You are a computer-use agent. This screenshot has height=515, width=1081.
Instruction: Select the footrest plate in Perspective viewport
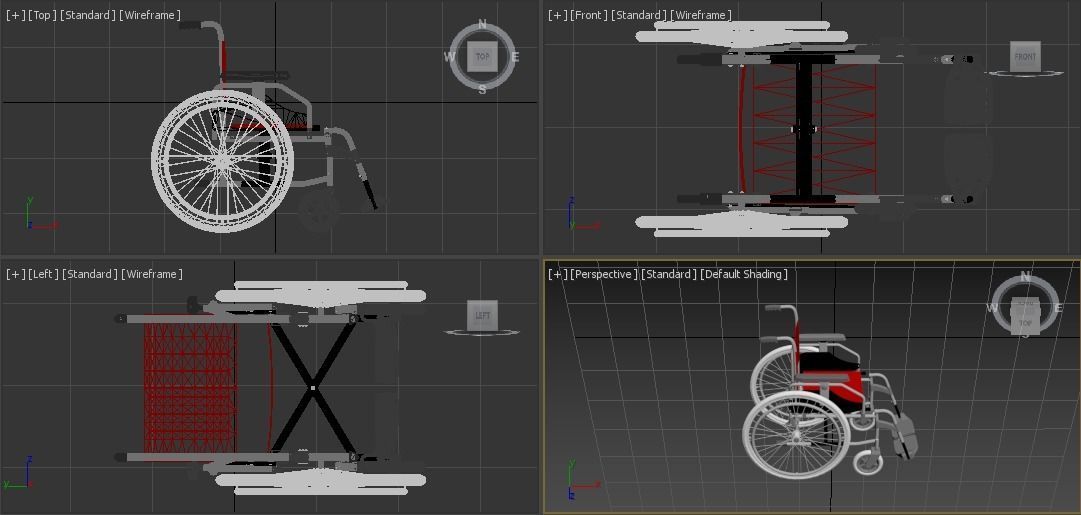click(x=905, y=436)
